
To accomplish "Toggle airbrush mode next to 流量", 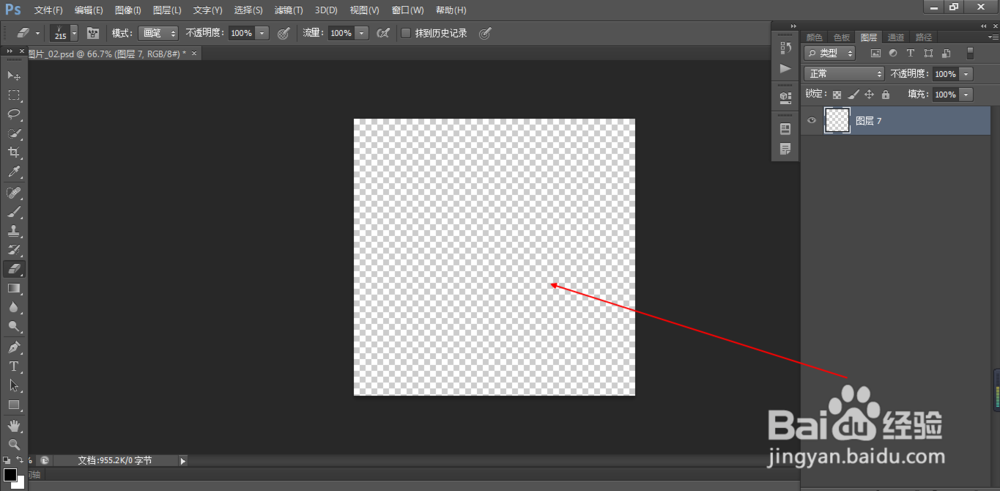I will pyautogui.click(x=383, y=33).
